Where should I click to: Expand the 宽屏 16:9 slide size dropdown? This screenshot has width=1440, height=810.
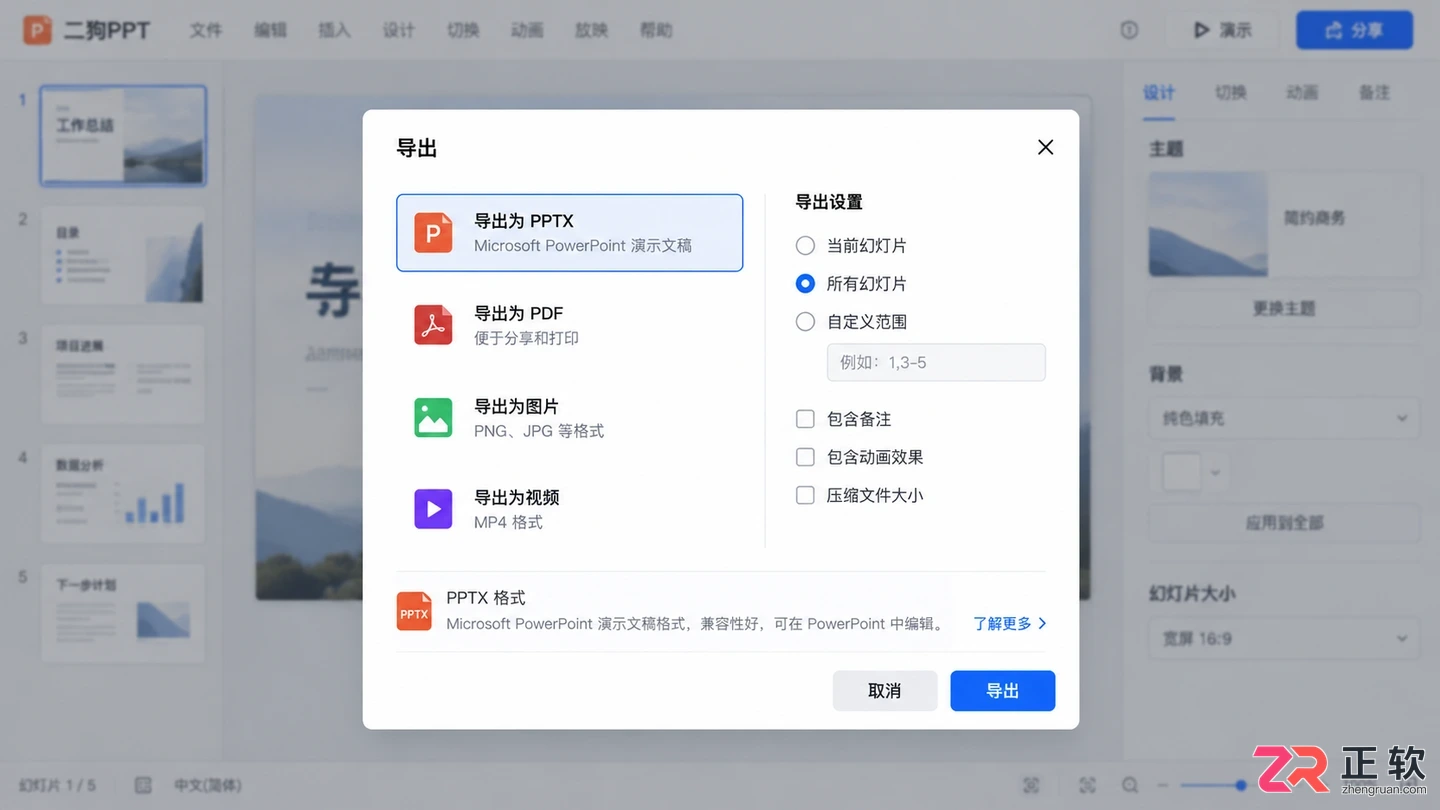coord(1284,638)
